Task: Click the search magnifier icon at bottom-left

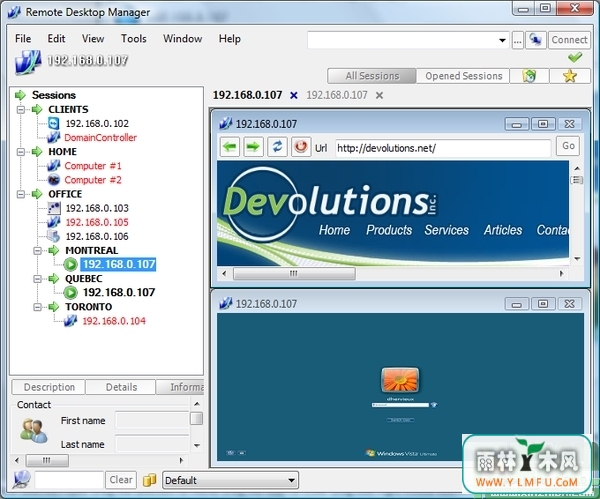Action: pos(21,479)
